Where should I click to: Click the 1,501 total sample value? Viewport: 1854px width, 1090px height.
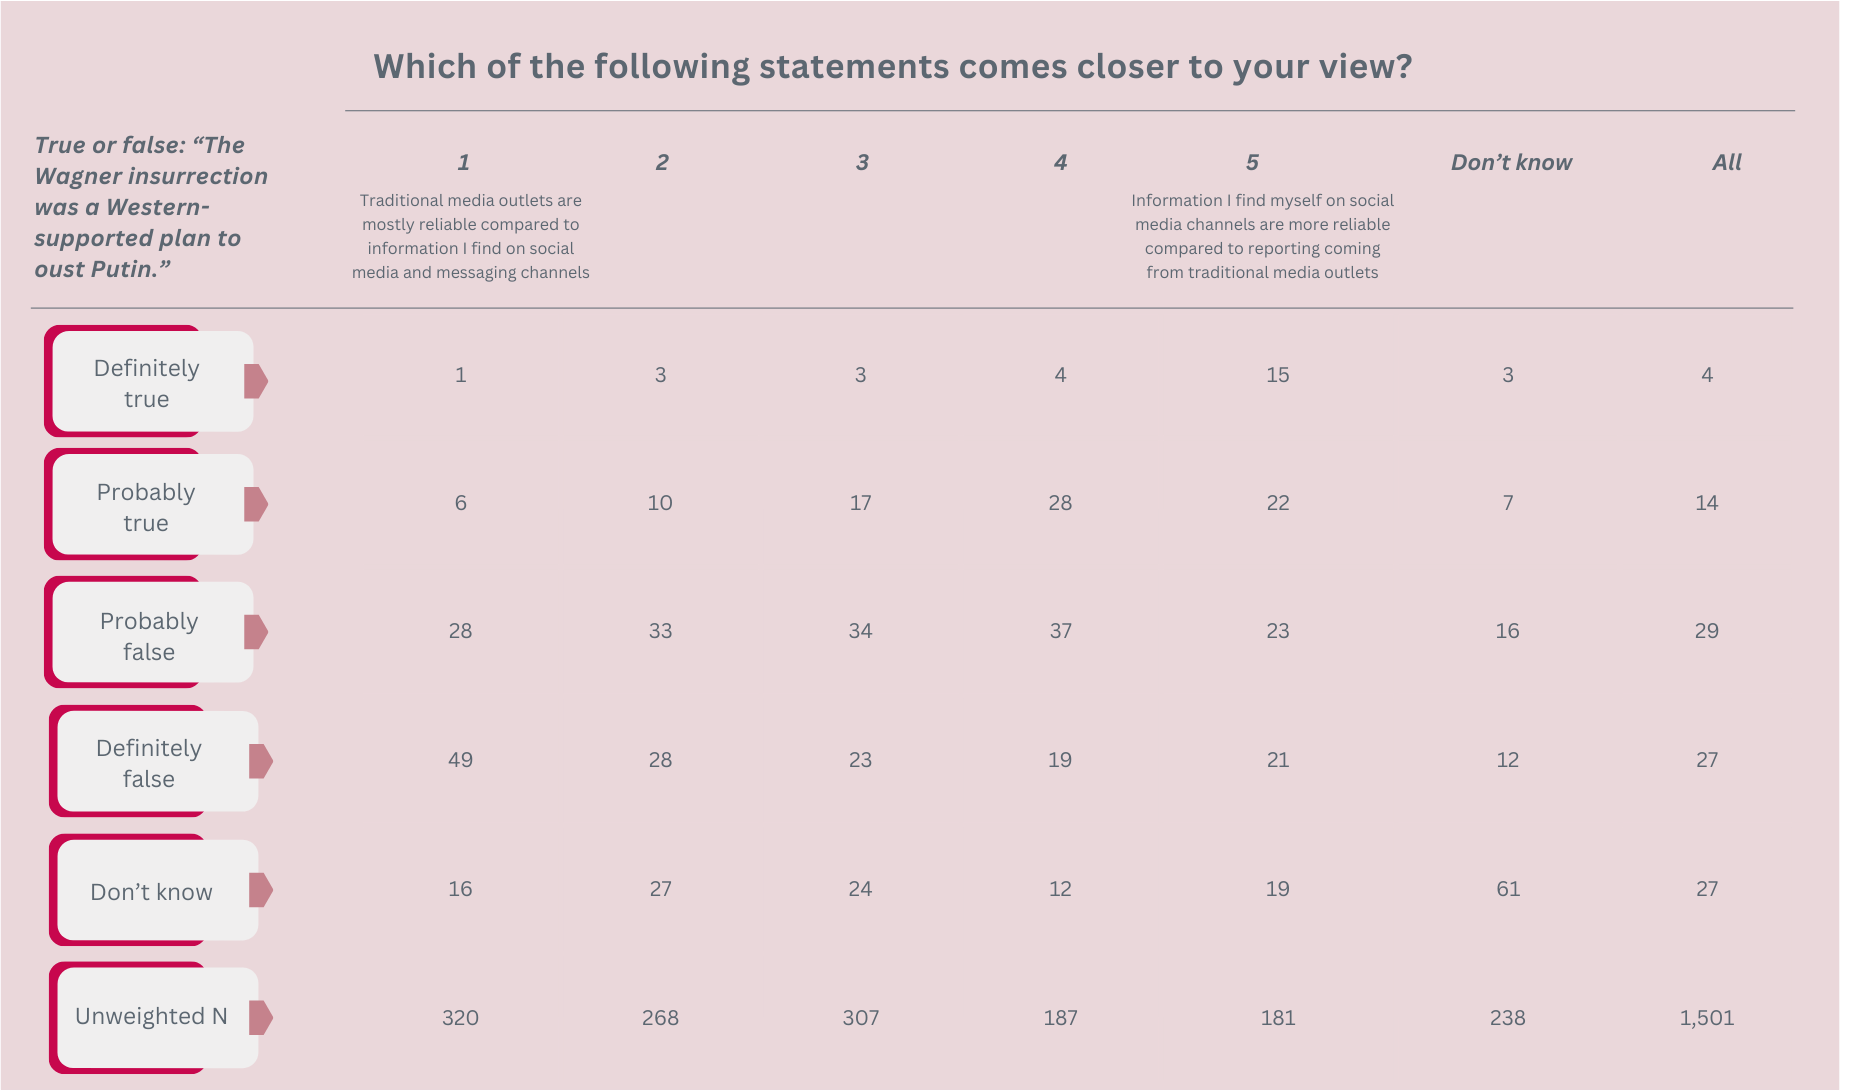pyautogui.click(x=1707, y=1018)
